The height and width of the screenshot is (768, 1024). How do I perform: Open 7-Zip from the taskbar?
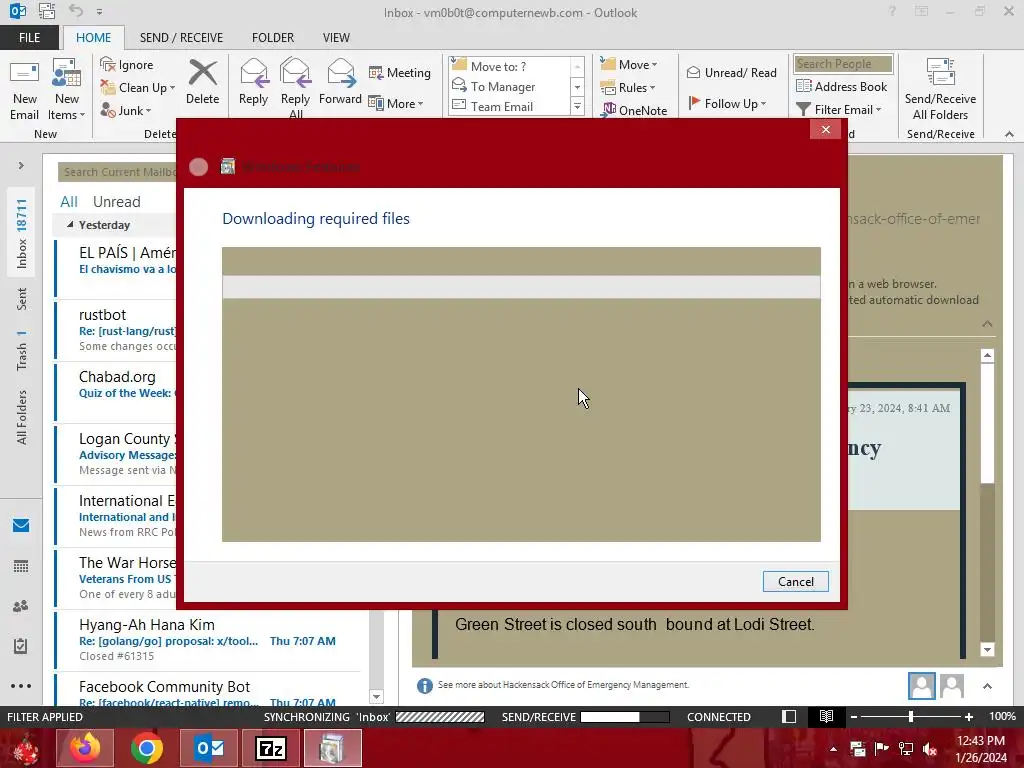click(270, 748)
